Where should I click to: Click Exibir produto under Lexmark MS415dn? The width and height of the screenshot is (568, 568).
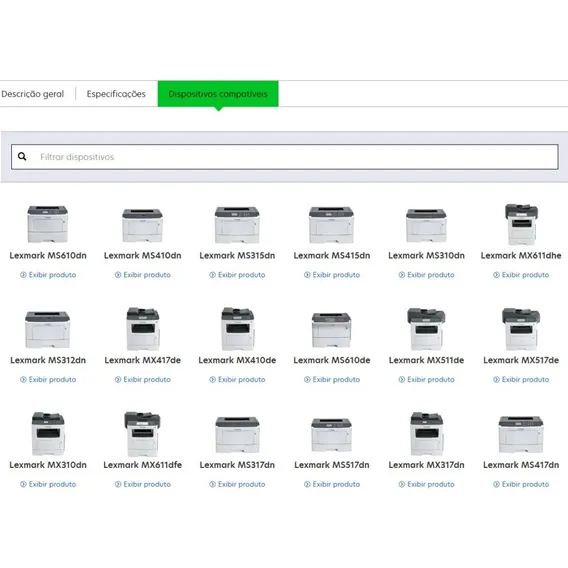coord(332,275)
